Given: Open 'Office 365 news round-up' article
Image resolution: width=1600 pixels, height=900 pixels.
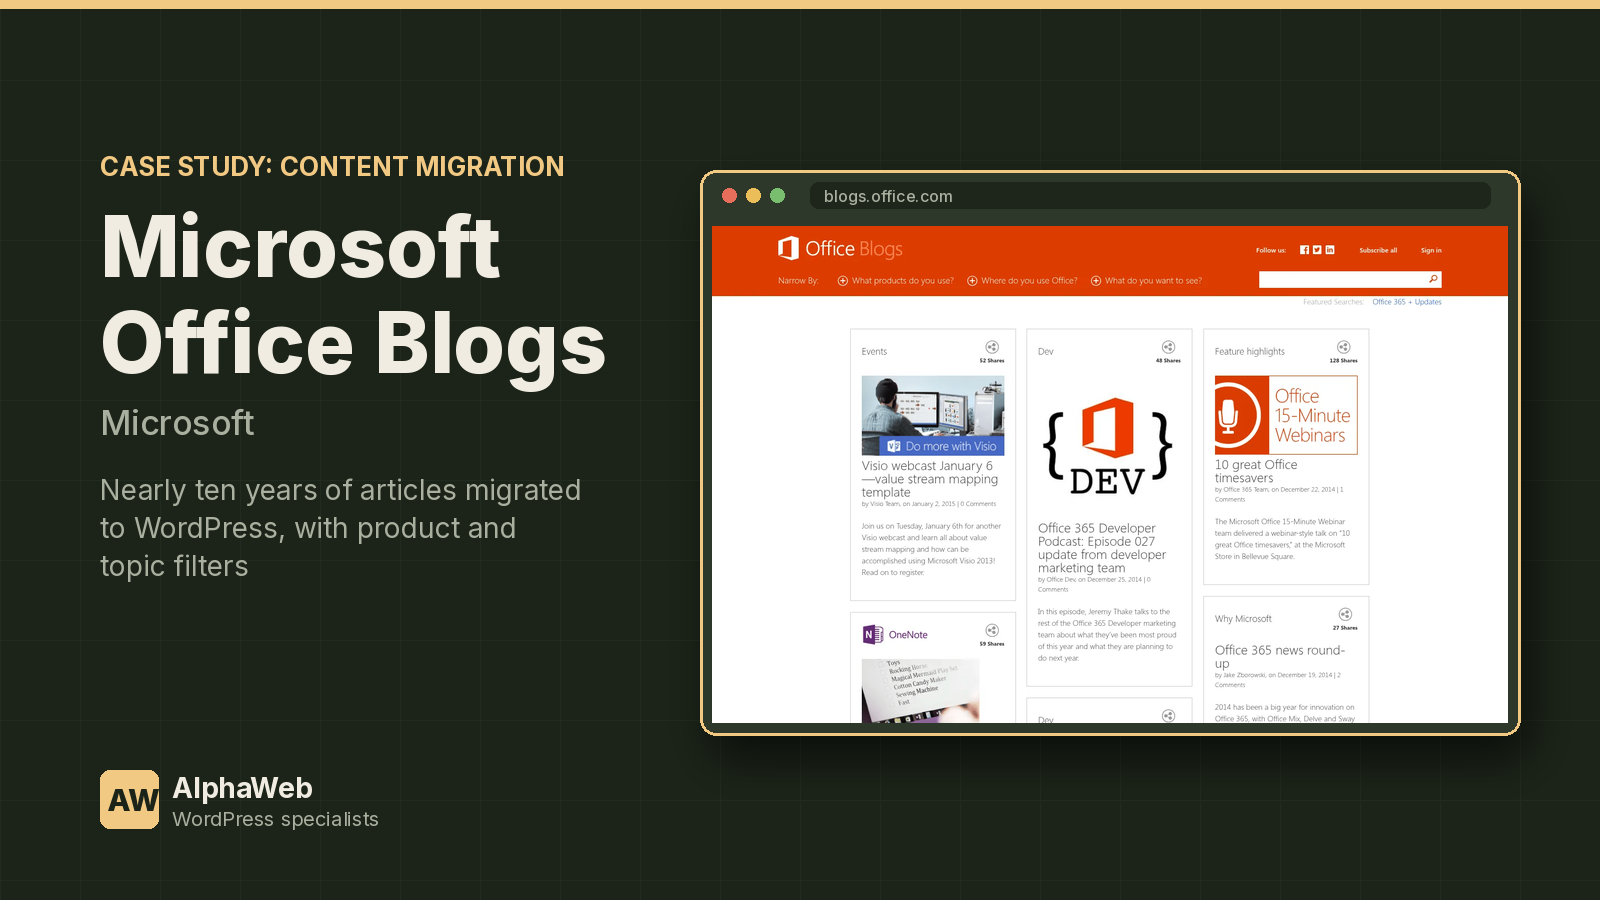Looking at the screenshot, I should point(1280,656).
